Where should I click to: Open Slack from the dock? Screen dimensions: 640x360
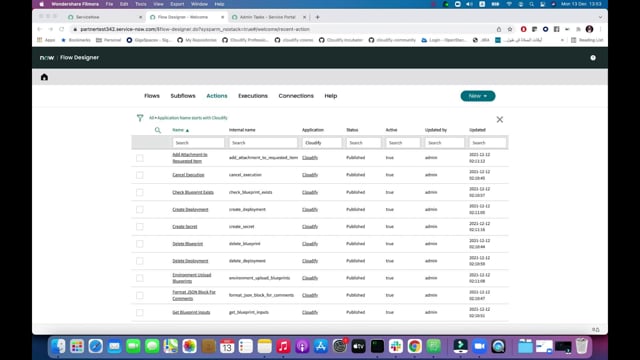tap(396, 346)
